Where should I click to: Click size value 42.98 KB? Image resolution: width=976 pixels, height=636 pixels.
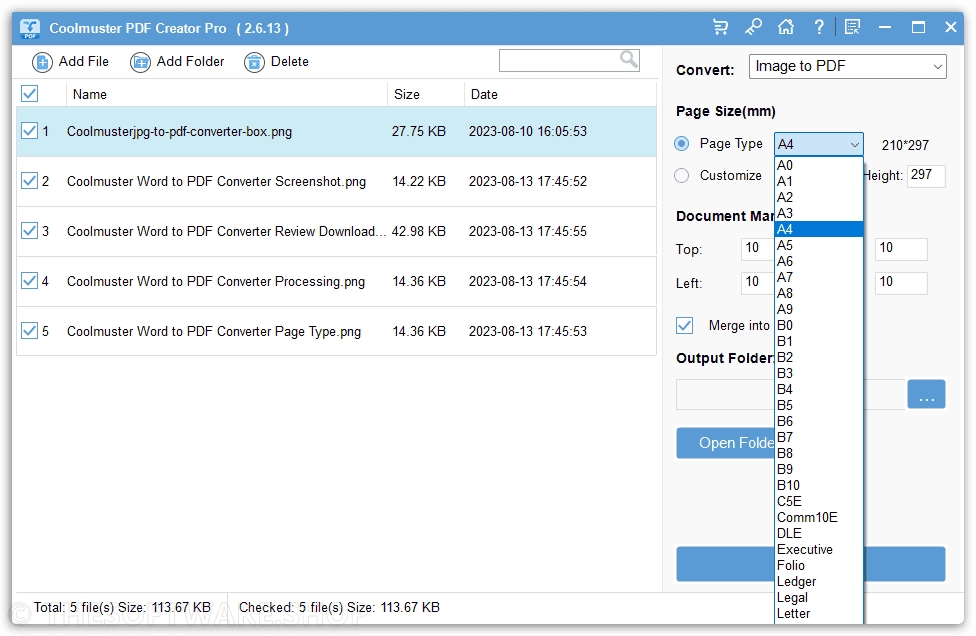pyautogui.click(x=418, y=231)
